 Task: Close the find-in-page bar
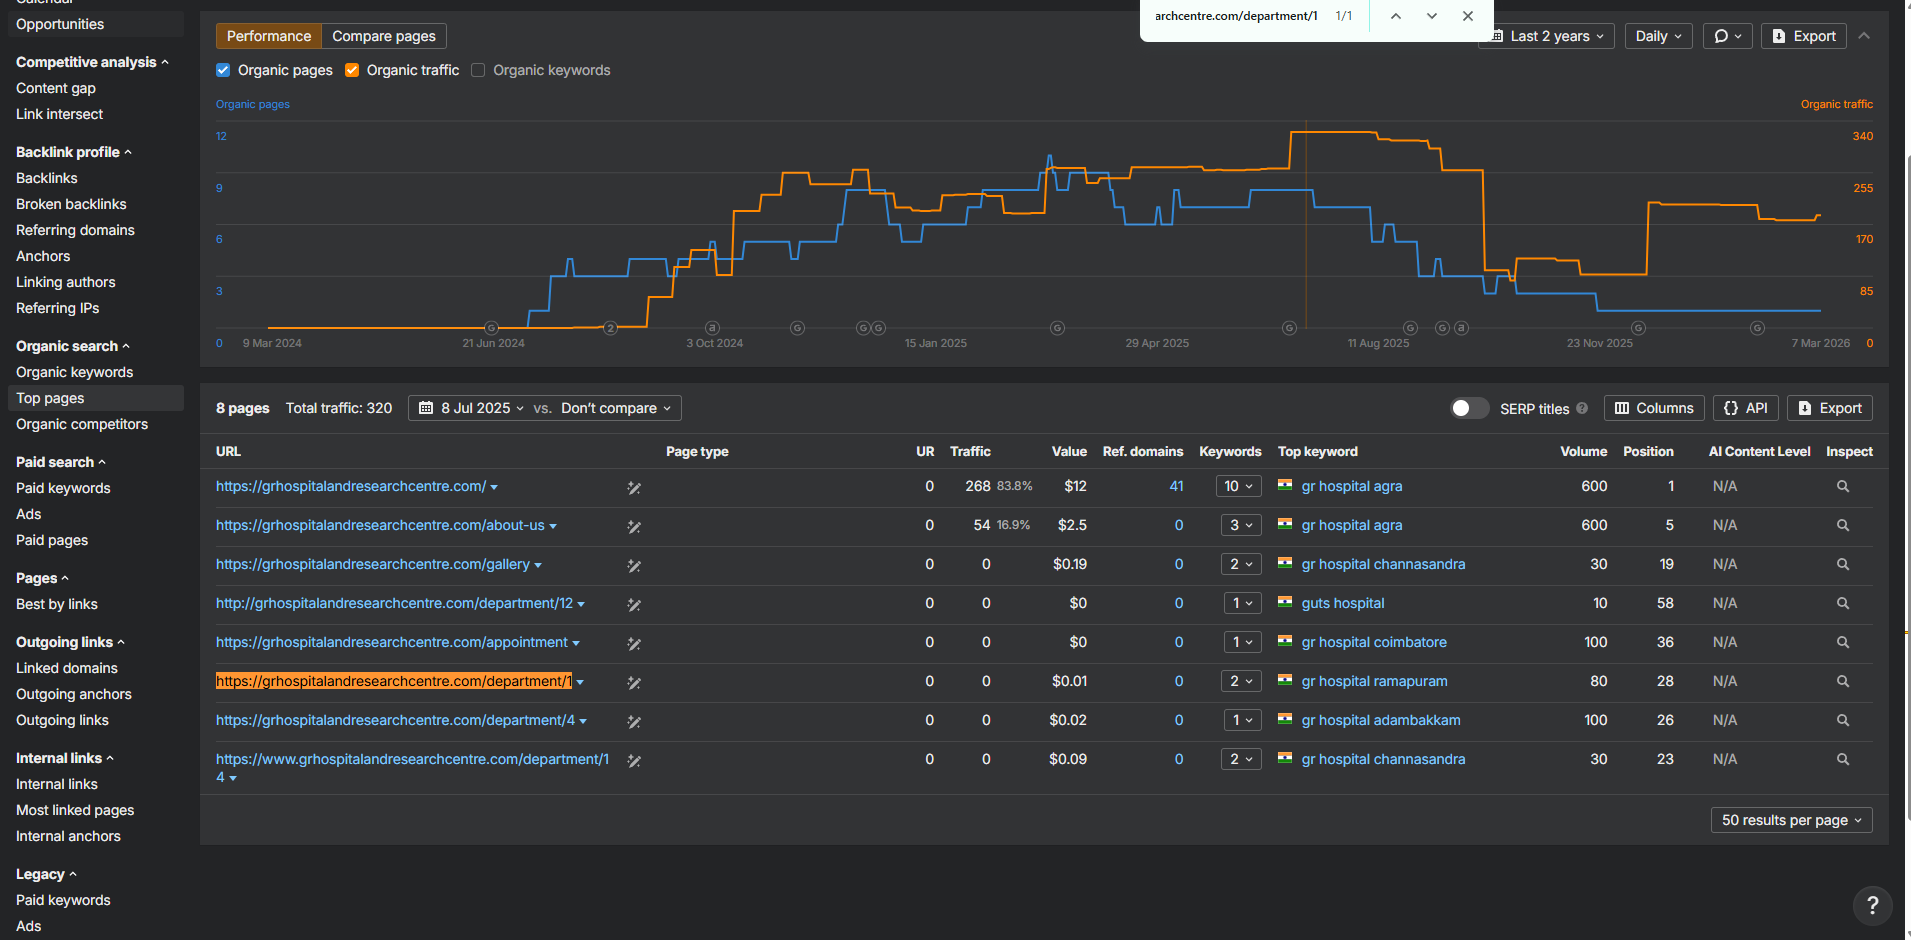tap(1468, 16)
